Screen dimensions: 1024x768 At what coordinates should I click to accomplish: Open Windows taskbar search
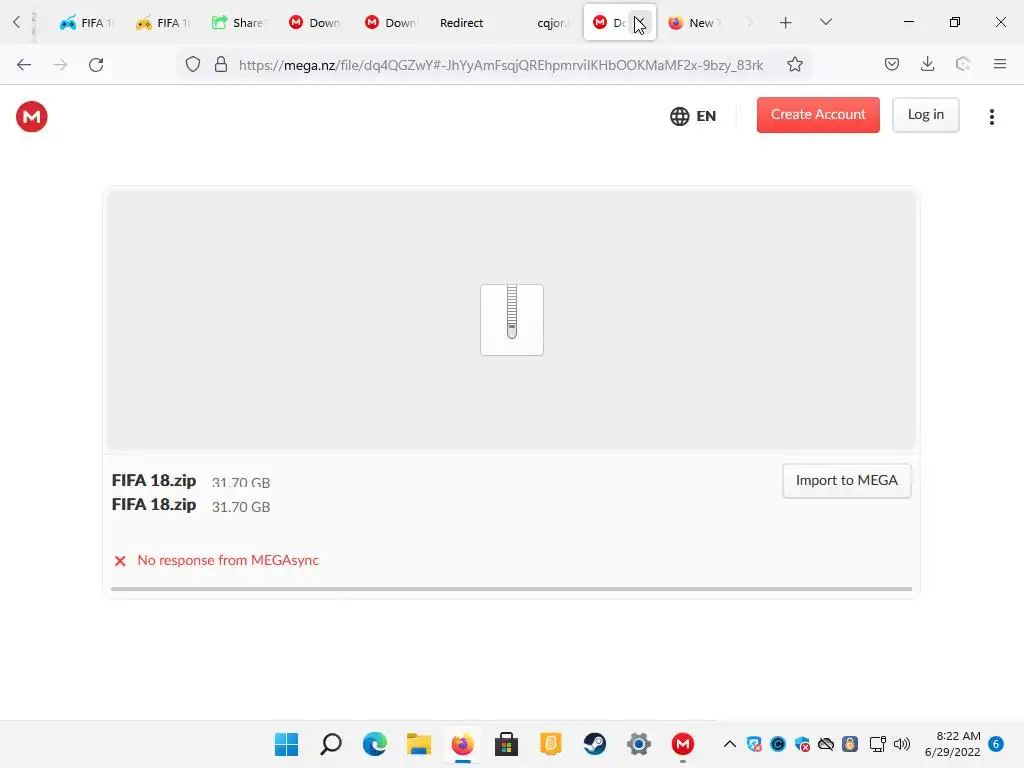tap(330, 744)
